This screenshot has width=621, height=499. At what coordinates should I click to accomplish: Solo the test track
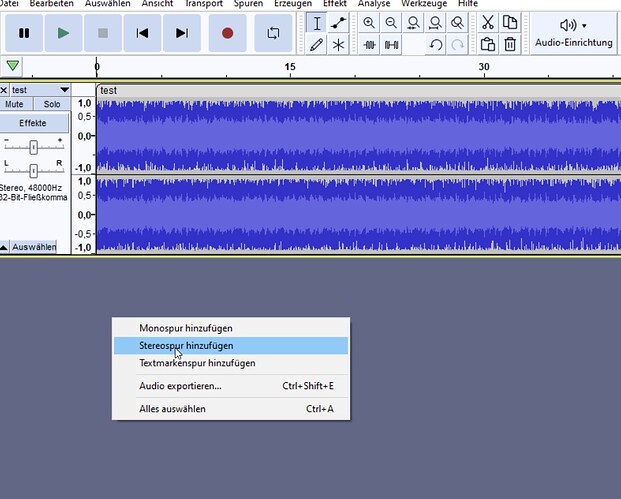point(52,105)
